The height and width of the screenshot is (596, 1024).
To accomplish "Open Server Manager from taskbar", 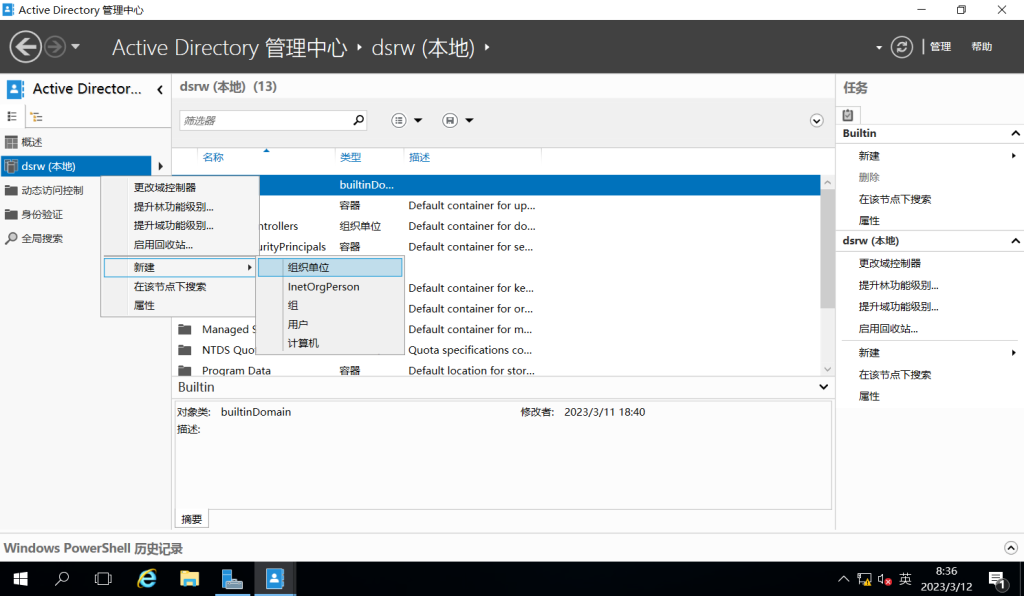I will [x=232, y=579].
